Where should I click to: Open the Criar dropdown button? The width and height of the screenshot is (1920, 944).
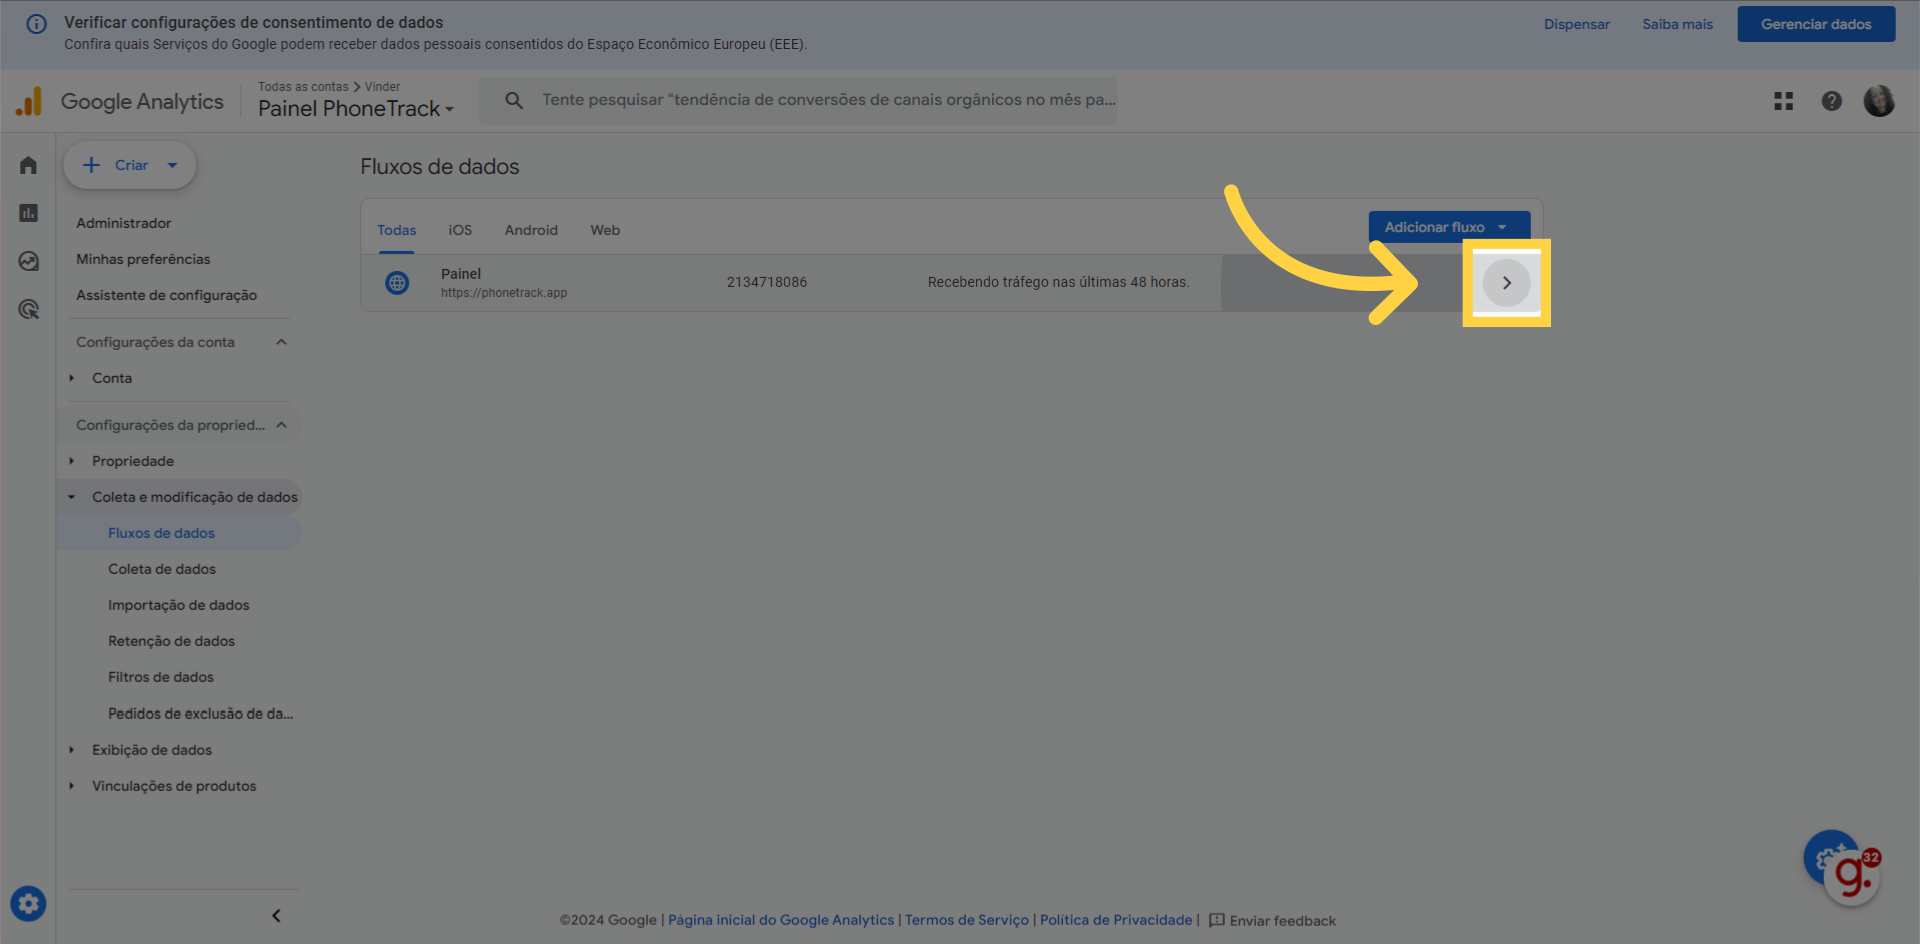[x=129, y=165]
